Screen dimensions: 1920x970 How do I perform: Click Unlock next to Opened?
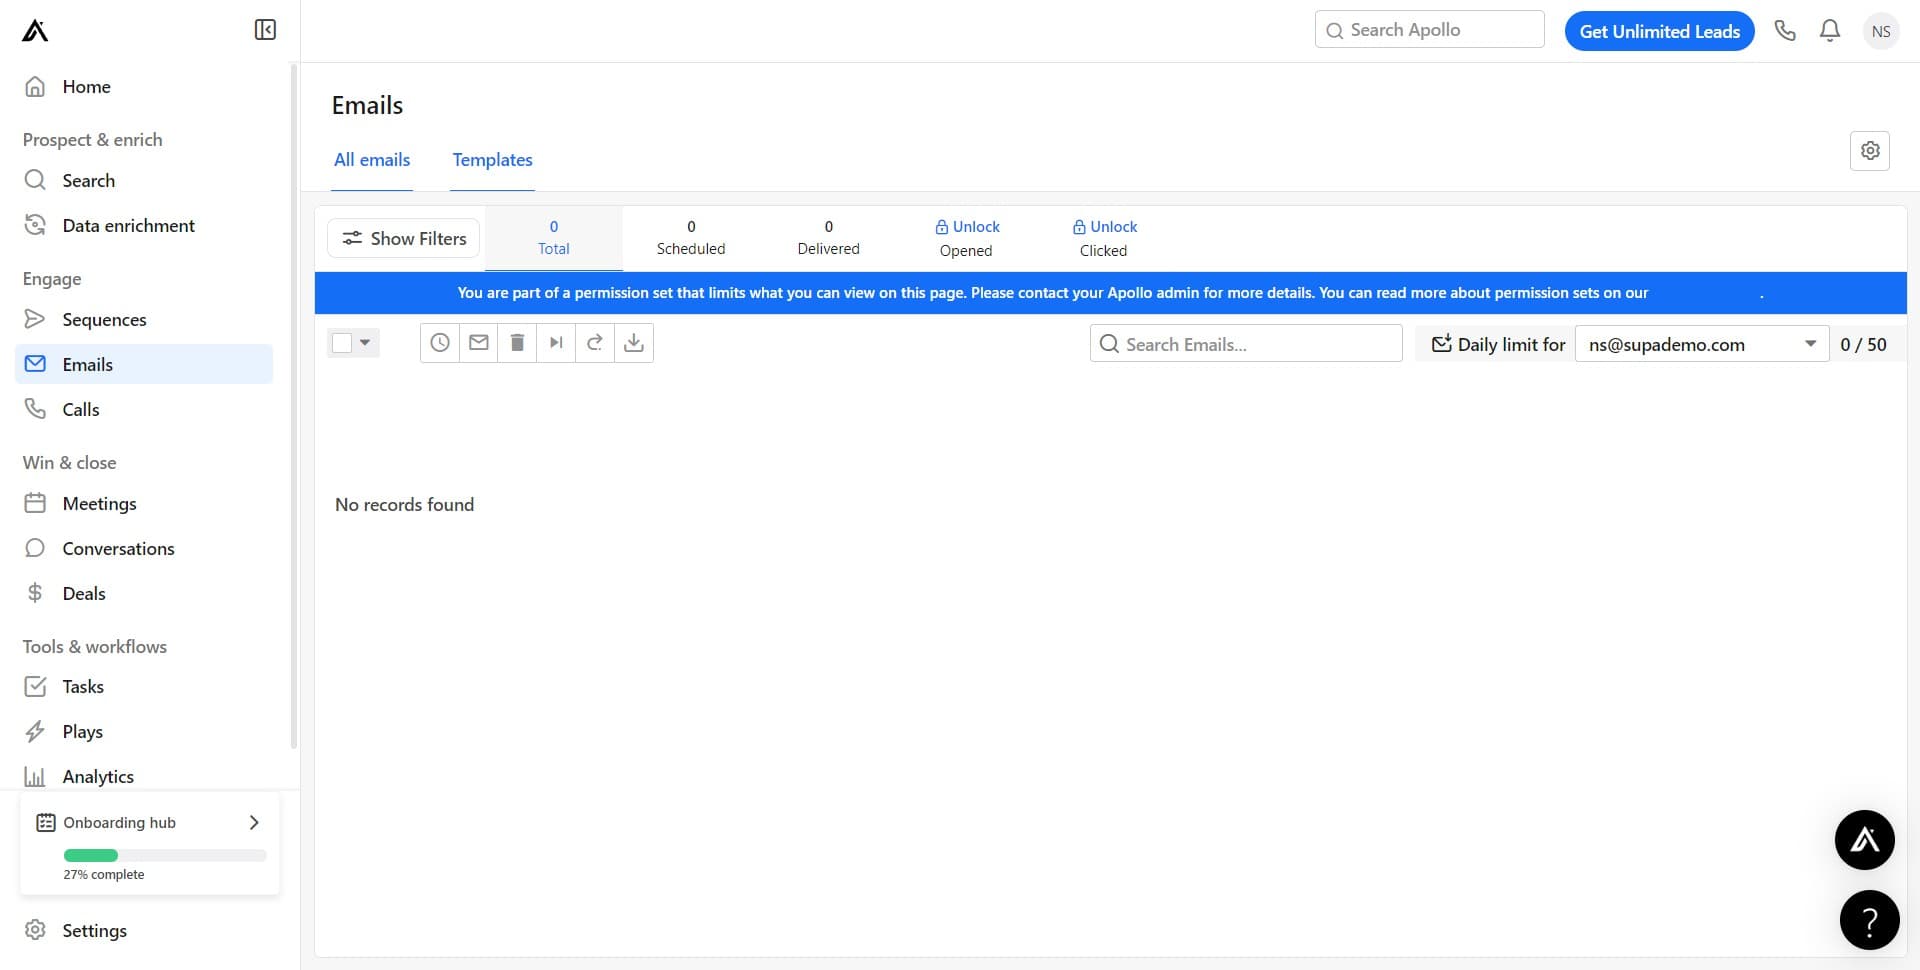[x=967, y=226]
